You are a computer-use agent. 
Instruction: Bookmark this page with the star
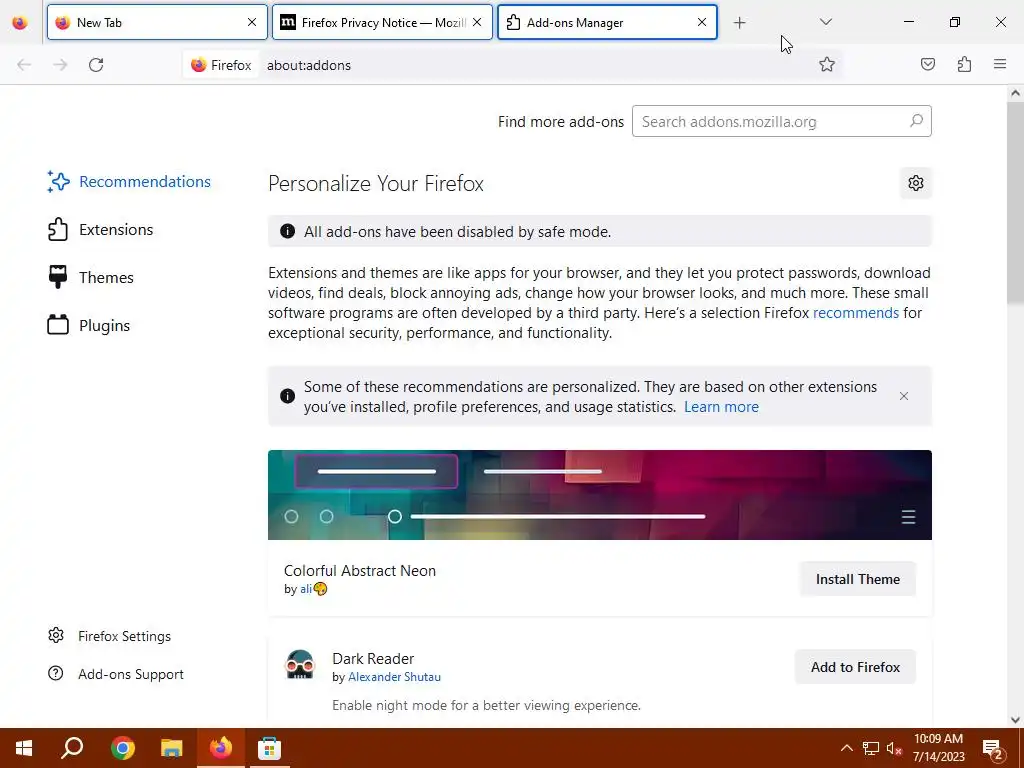pos(827,64)
